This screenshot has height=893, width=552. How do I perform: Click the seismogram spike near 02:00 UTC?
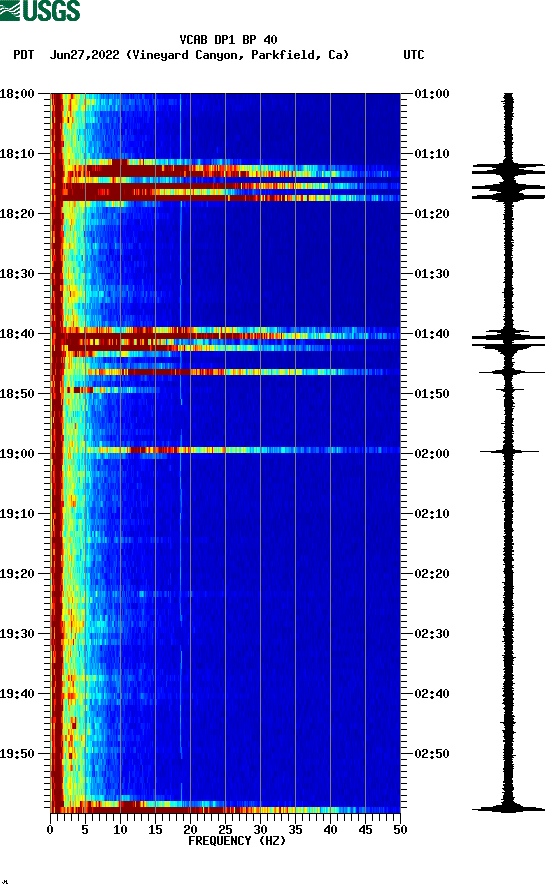point(509,452)
